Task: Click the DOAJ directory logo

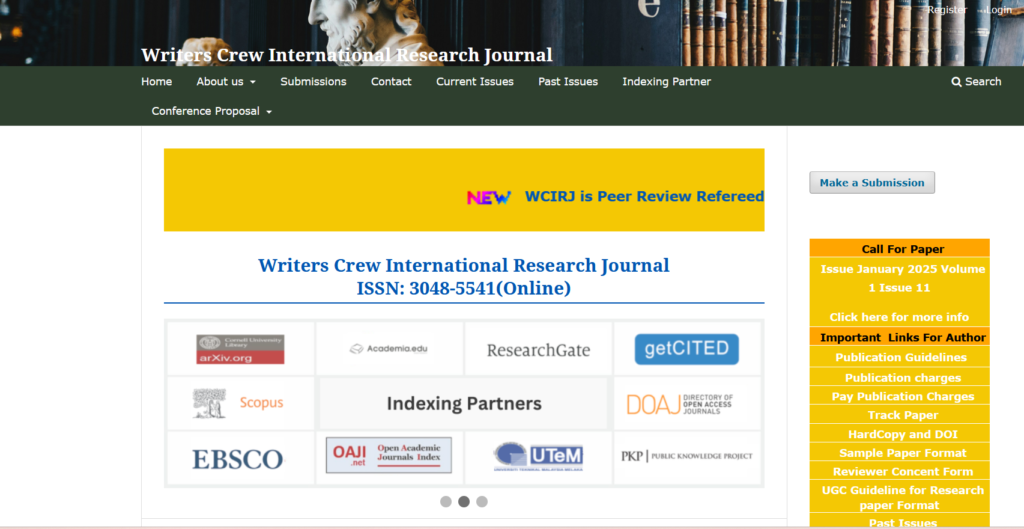Action: coord(680,404)
